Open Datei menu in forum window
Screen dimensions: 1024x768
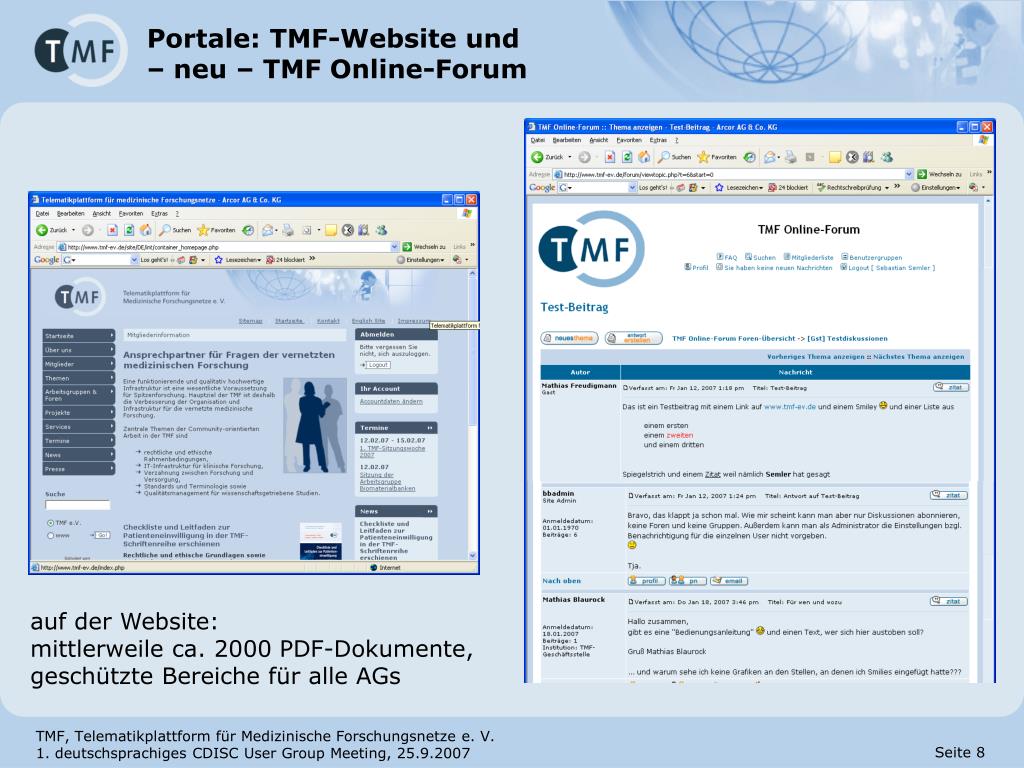537,140
